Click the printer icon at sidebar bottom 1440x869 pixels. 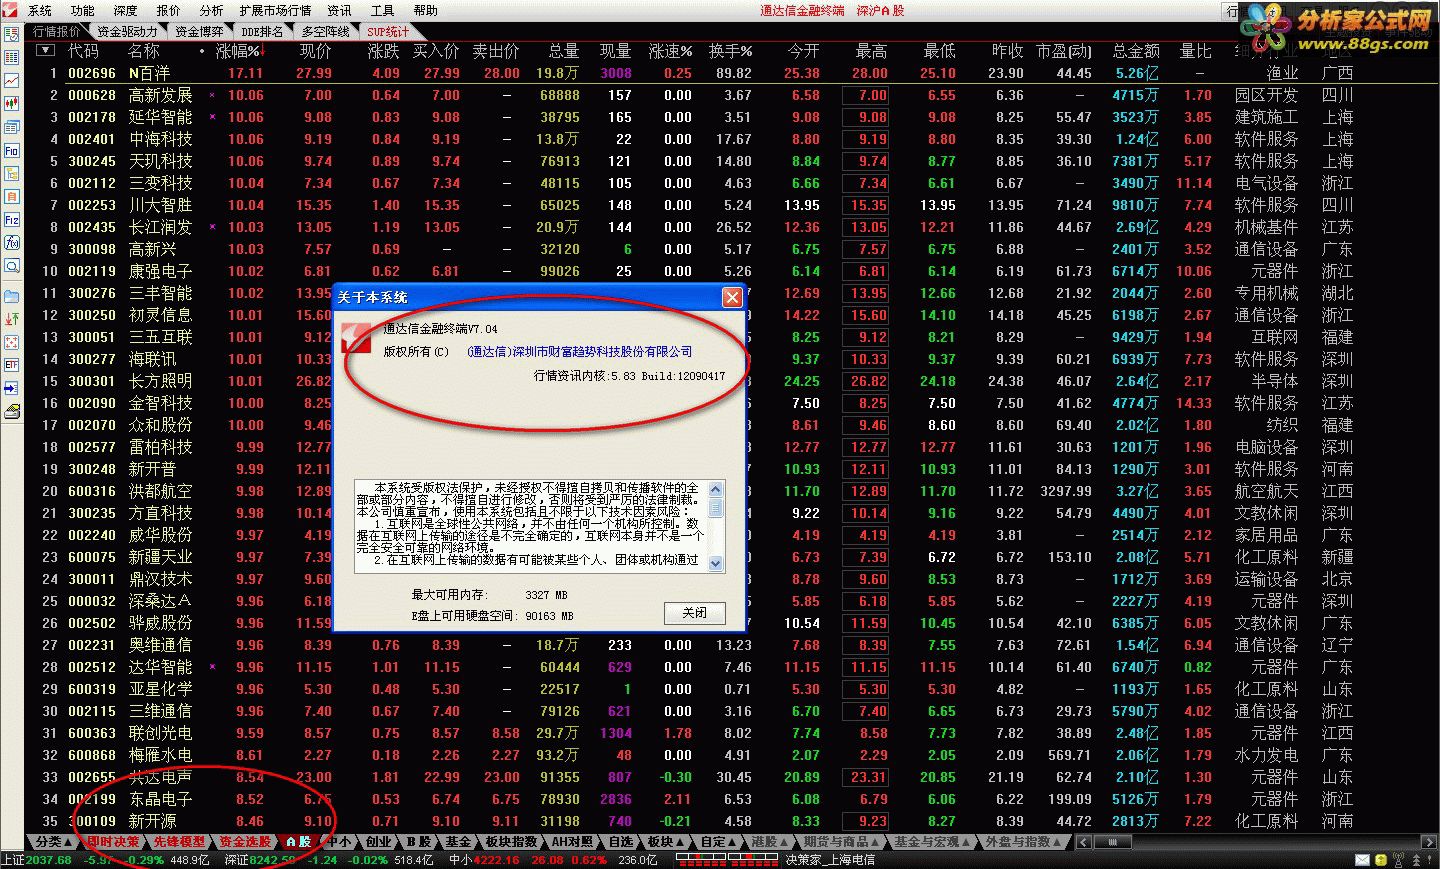[11, 411]
